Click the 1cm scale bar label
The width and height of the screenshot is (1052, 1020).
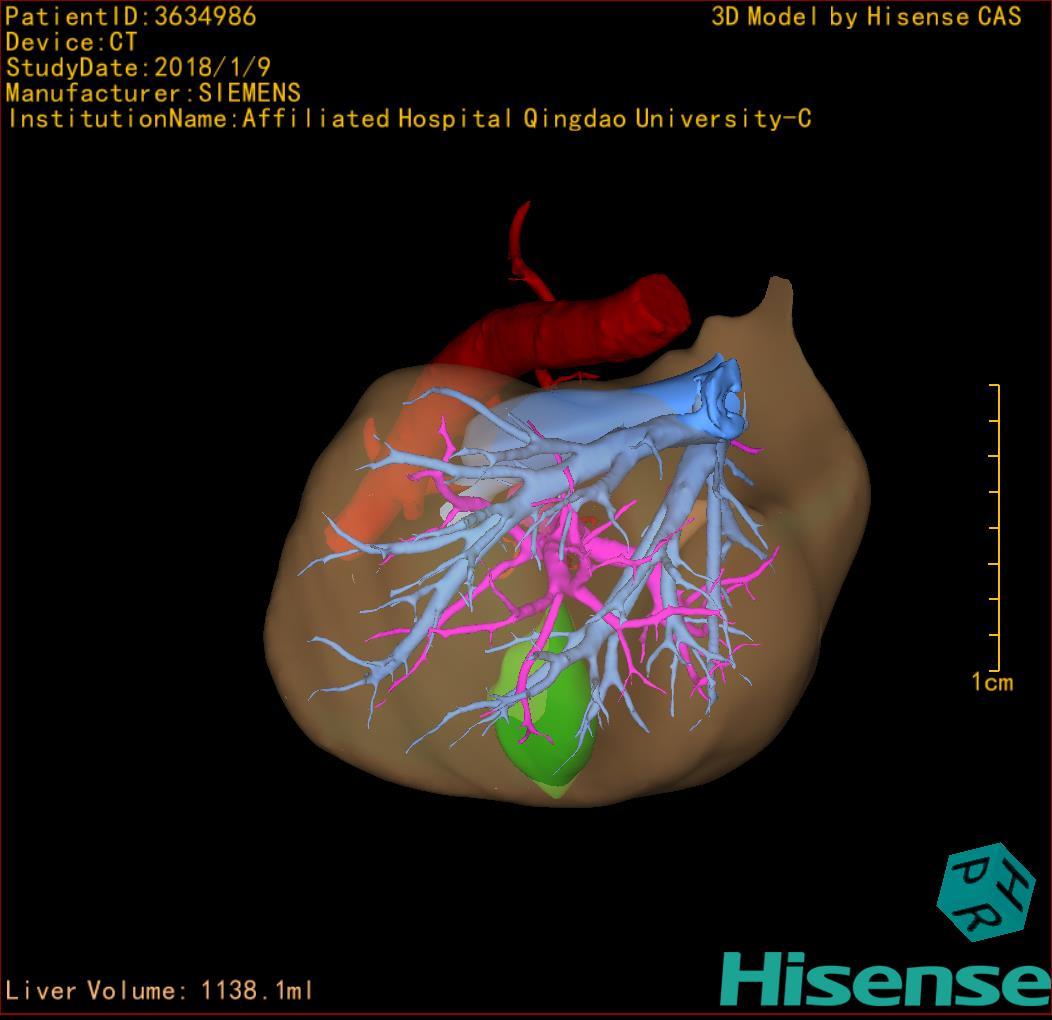pyautogui.click(x=992, y=682)
